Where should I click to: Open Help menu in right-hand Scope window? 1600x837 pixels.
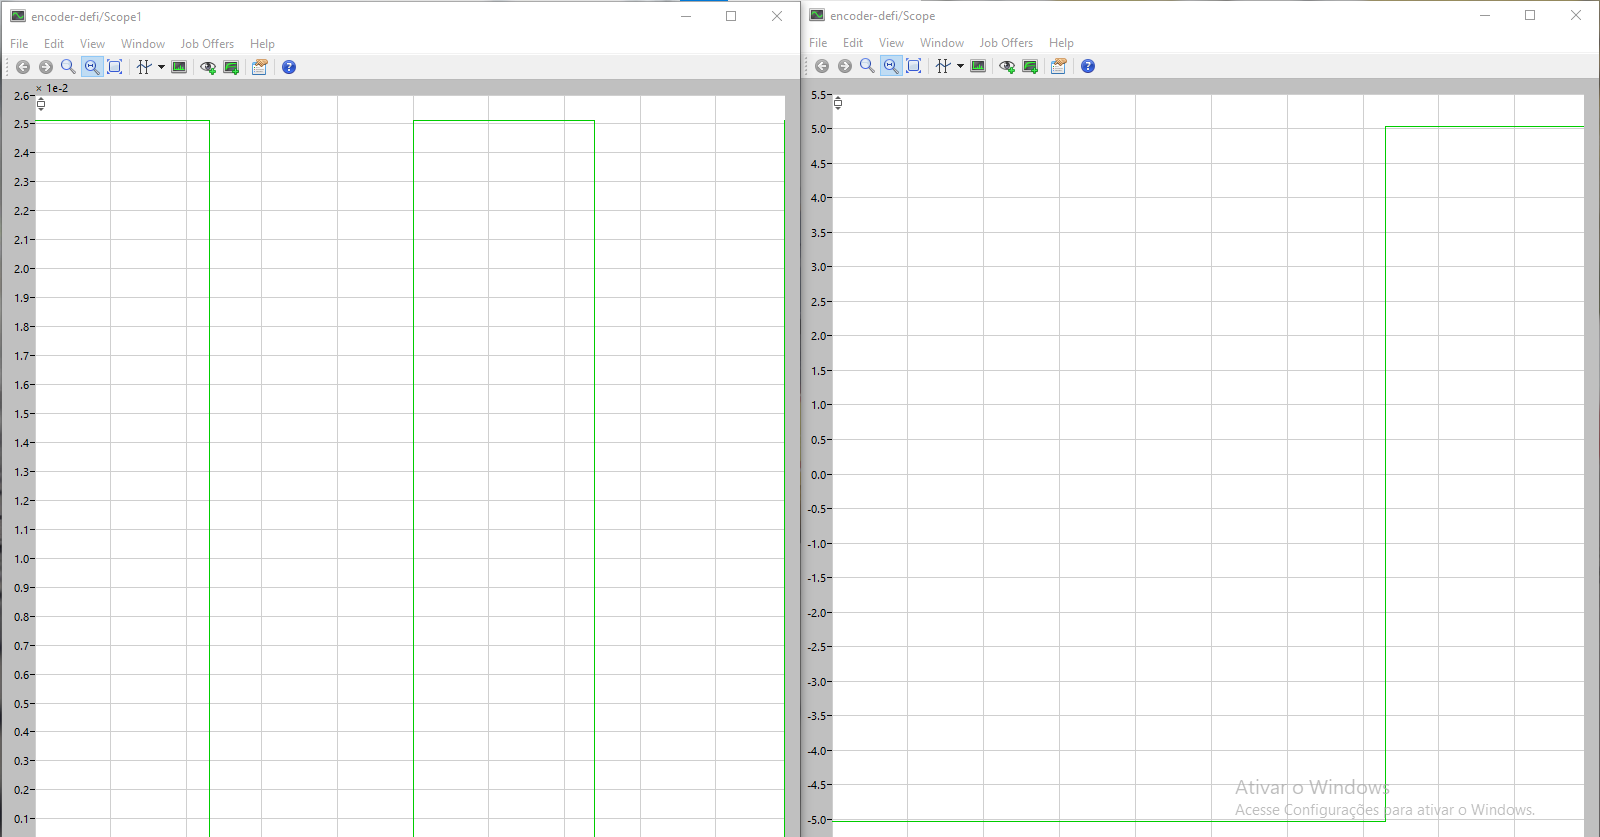[1061, 43]
